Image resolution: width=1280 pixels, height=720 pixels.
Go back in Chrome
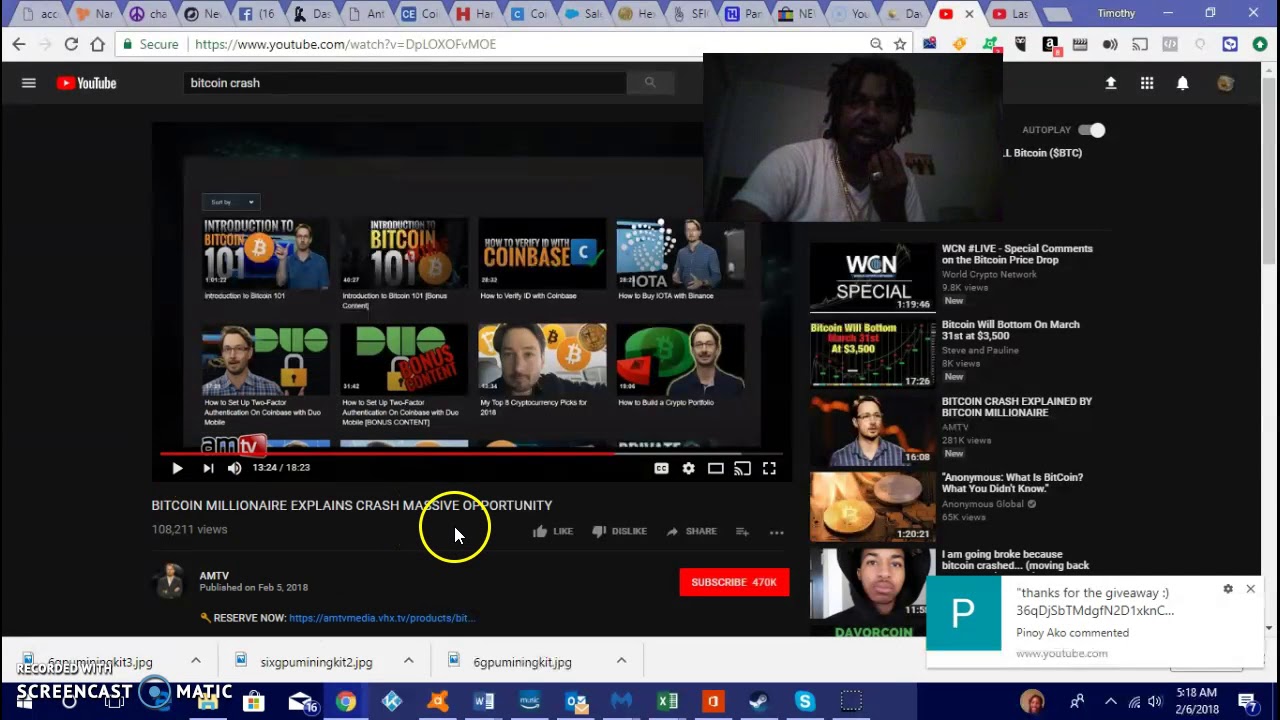[x=19, y=44]
